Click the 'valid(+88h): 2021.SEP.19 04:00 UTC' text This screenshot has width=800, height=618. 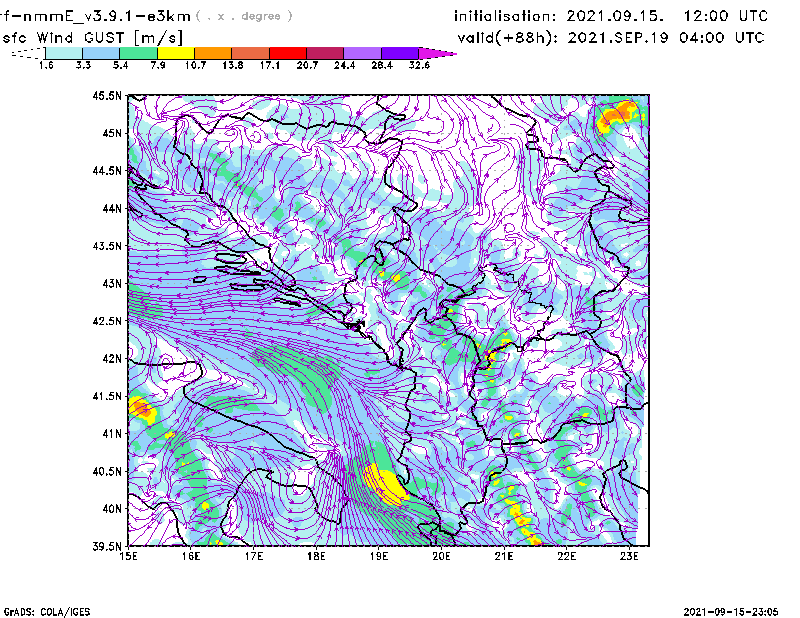[611, 38]
